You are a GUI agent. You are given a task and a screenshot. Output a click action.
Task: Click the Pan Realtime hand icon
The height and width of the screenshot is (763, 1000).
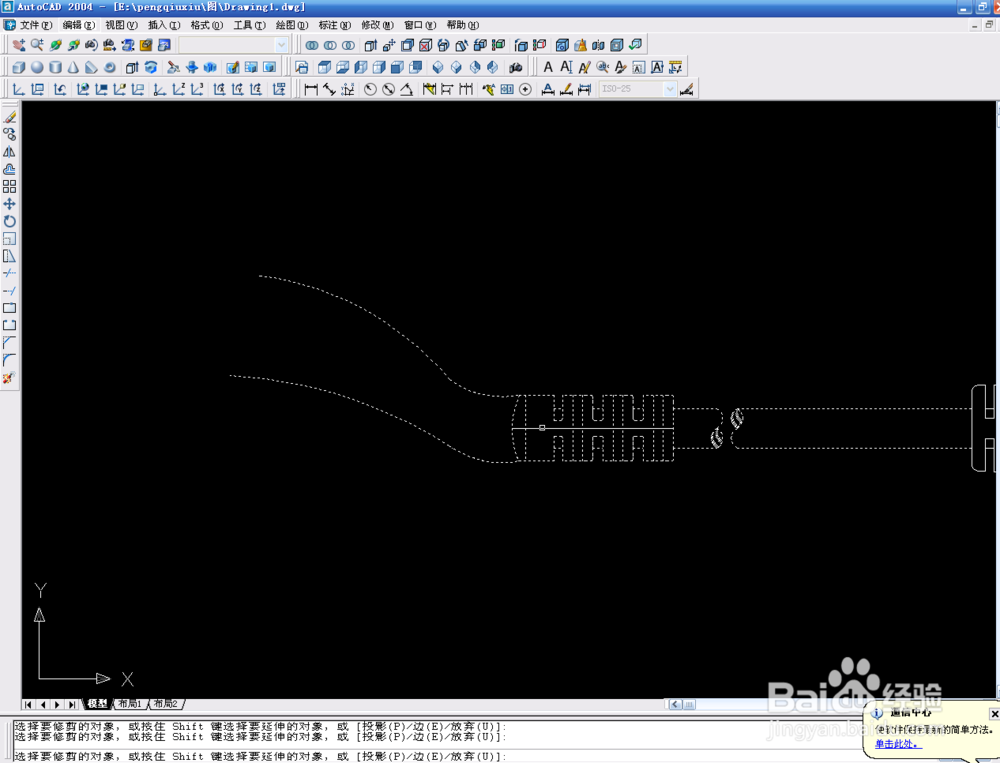click(18, 45)
